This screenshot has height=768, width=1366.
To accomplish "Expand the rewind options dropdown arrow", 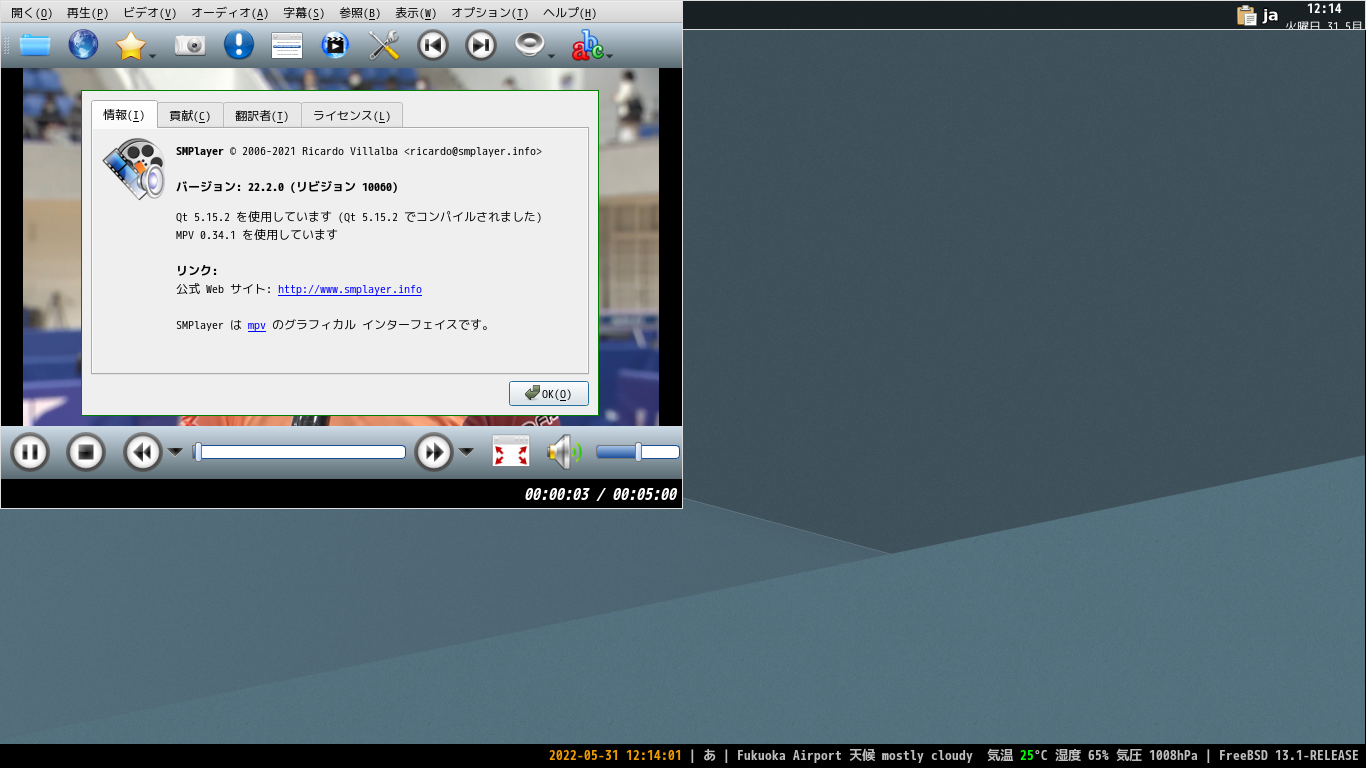I will point(175,452).
